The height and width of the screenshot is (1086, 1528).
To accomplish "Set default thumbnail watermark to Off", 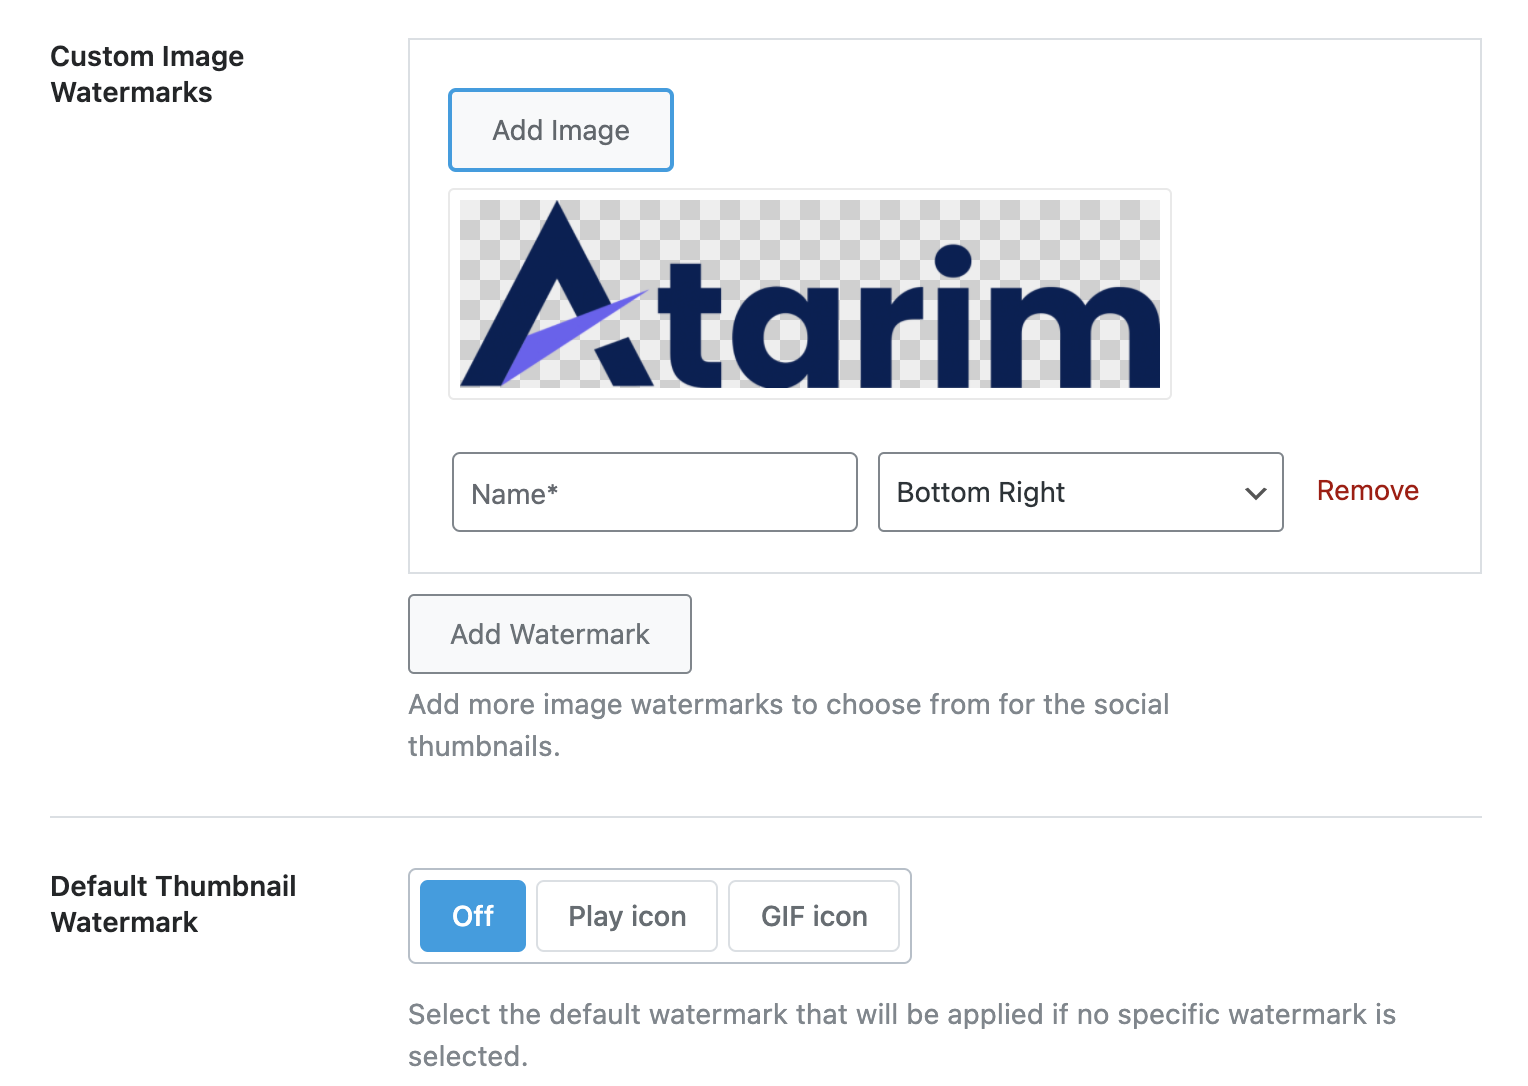I will click(473, 916).
